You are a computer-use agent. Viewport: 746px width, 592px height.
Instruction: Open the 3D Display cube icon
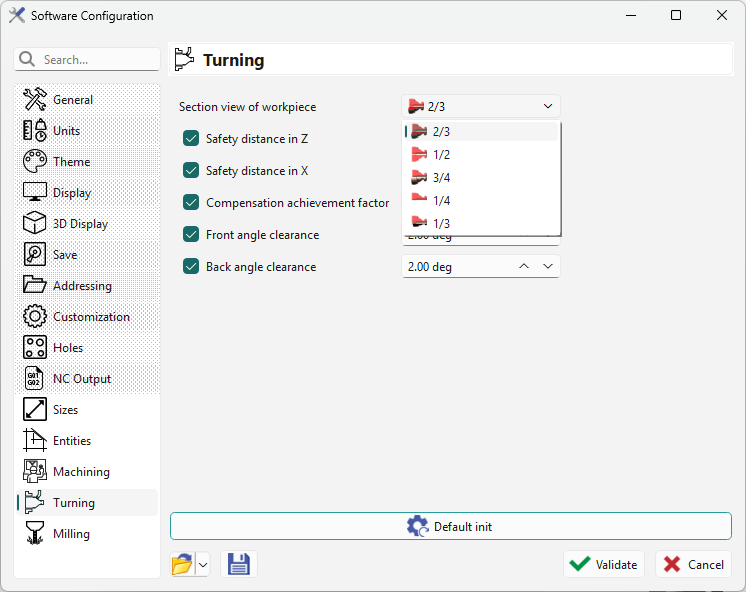click(35, 224)
